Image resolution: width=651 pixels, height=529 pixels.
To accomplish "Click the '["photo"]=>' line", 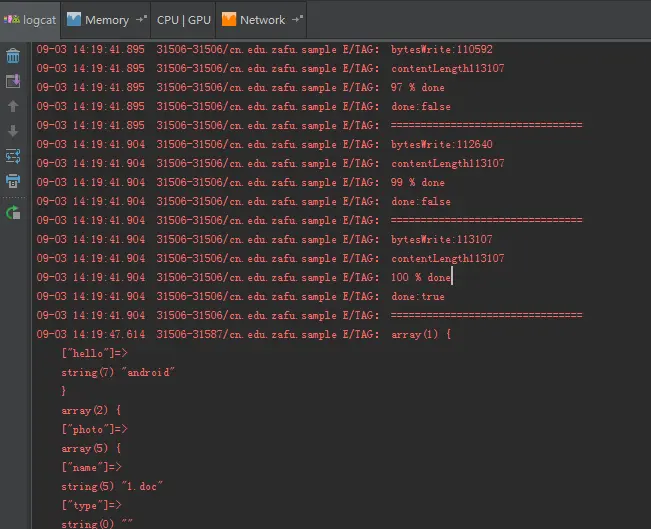I will [x=94, y=429].
